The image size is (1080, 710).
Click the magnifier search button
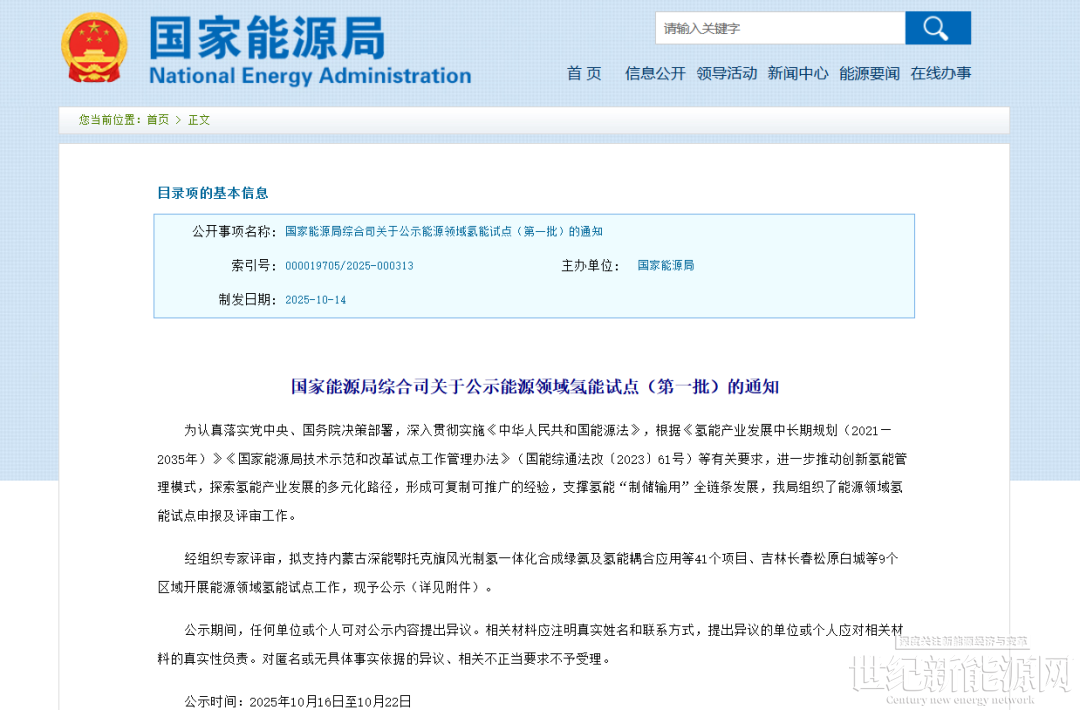point(937,28)
